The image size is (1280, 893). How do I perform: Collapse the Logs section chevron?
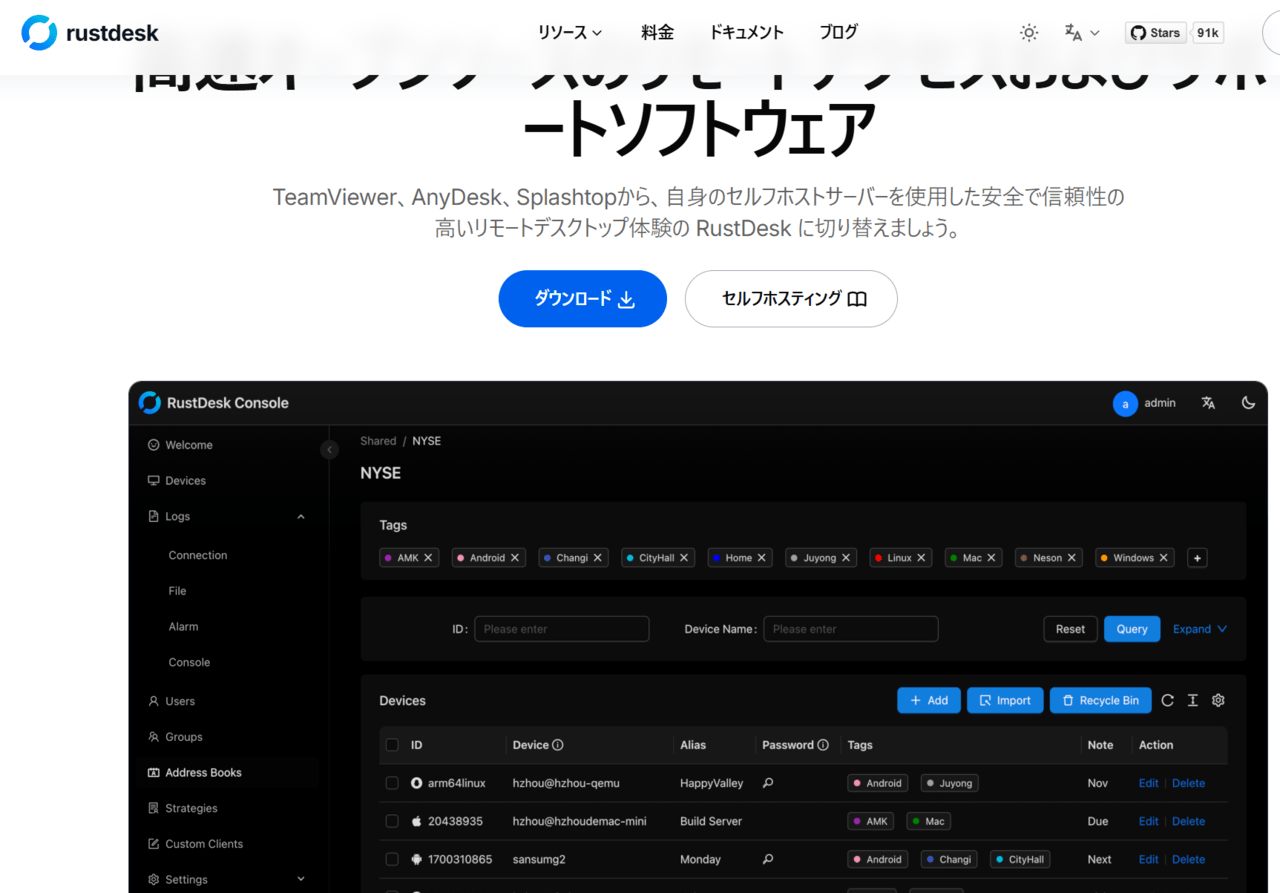301,517
